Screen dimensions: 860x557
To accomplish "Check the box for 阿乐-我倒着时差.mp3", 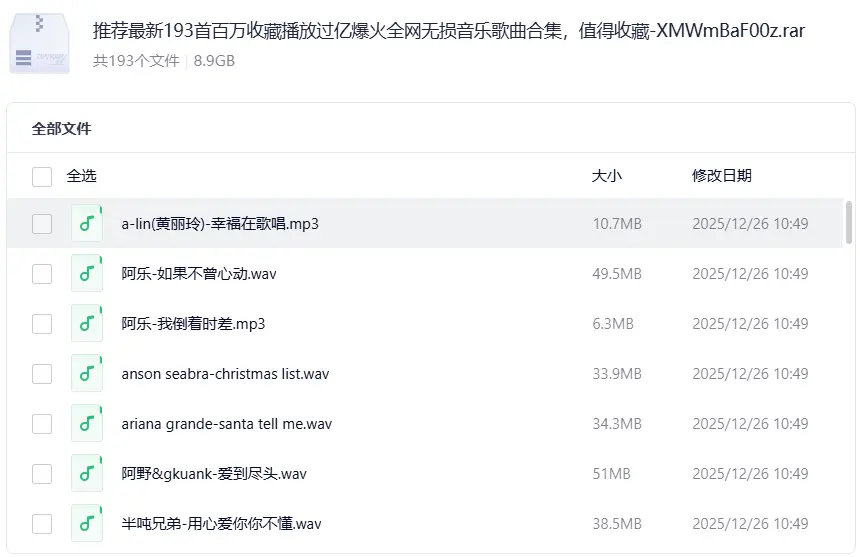I will tap(42, 323).
